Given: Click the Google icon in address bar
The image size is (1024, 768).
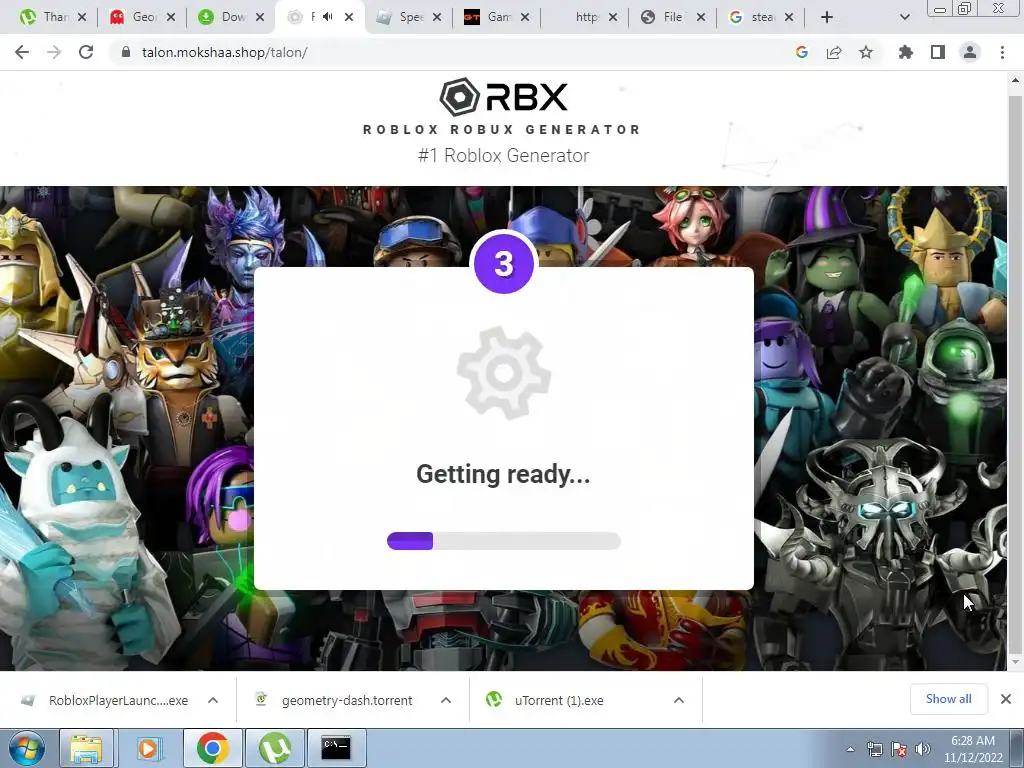Looking at the screenshot, I should tap(802, 52).
